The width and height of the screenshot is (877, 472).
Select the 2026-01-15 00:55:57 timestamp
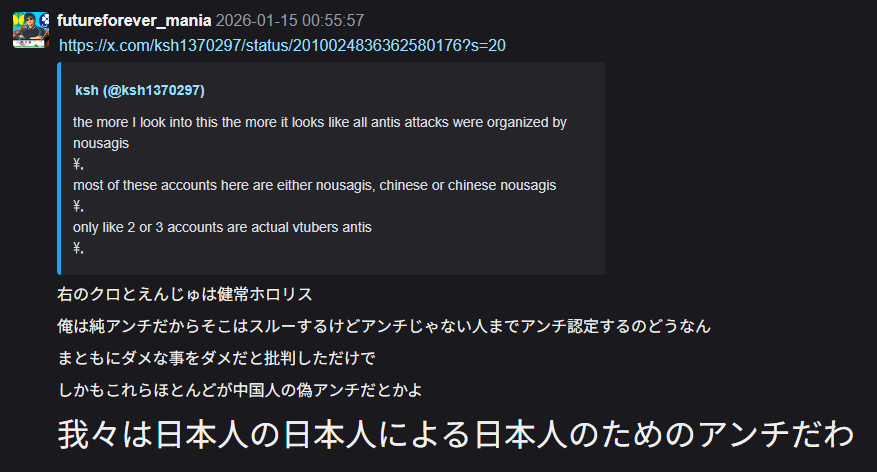290,21
